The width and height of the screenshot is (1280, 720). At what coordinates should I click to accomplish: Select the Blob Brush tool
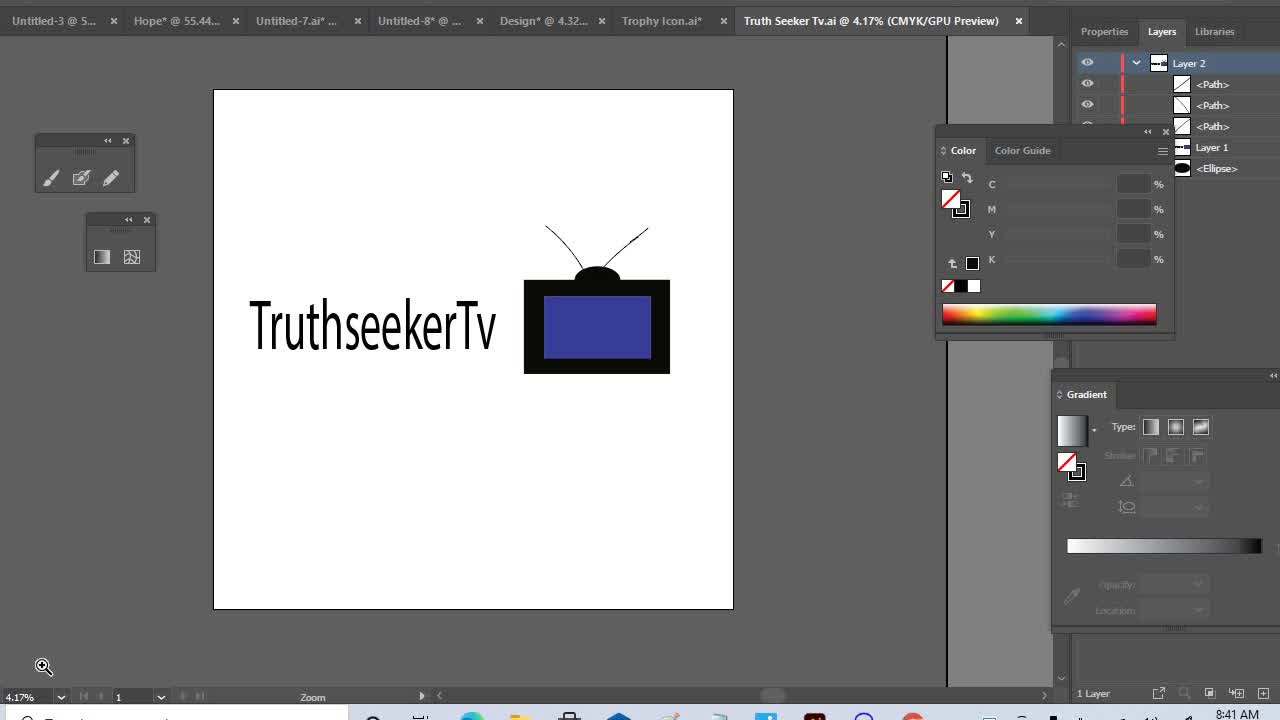click(x=81, y=178)
